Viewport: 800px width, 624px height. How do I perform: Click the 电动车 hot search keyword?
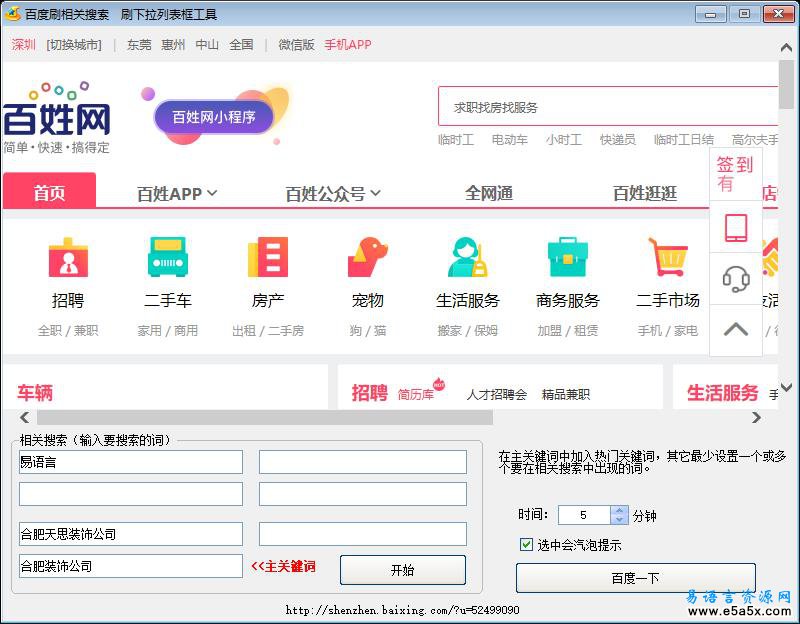(x=510, y=139)
